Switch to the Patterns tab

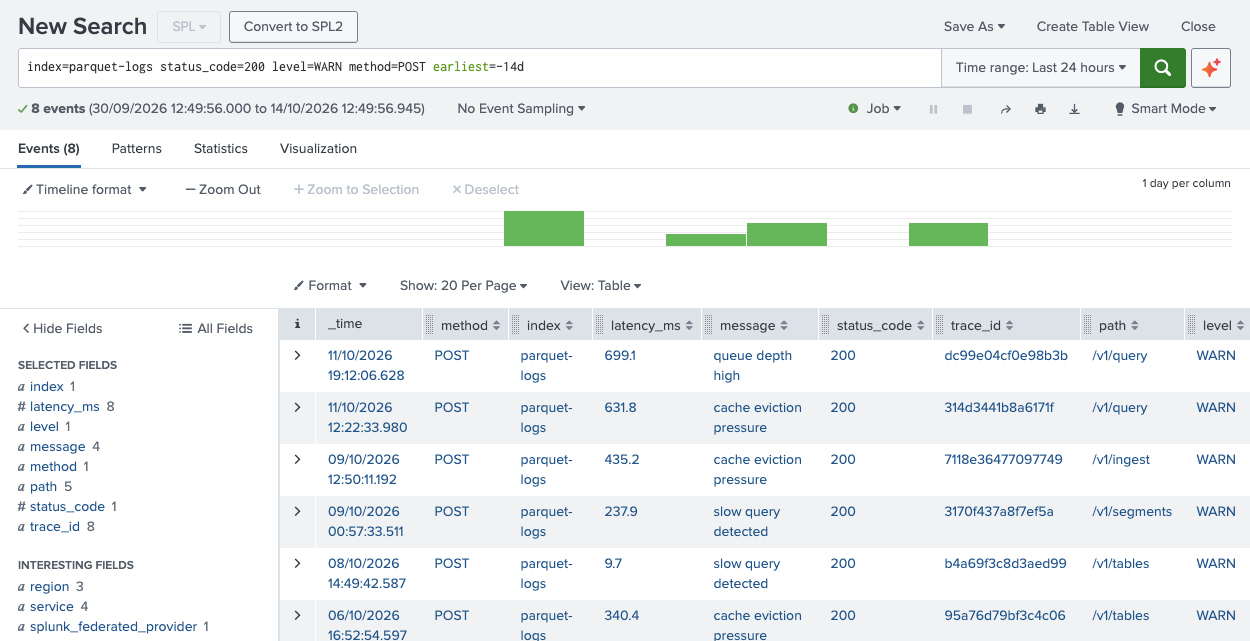[137, 148]
